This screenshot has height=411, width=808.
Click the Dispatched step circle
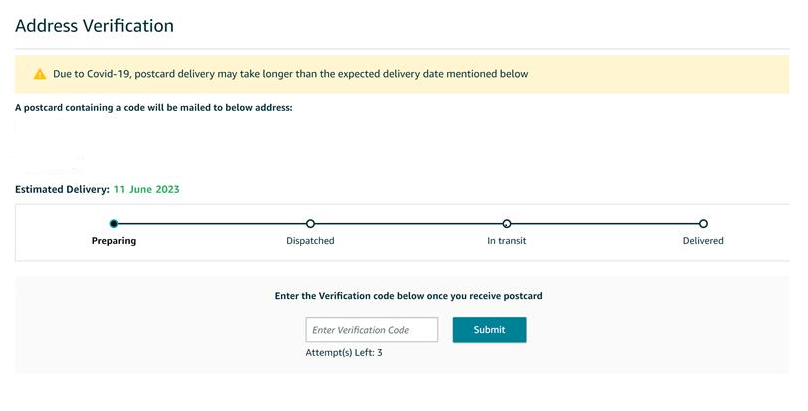tap(310, 224)
